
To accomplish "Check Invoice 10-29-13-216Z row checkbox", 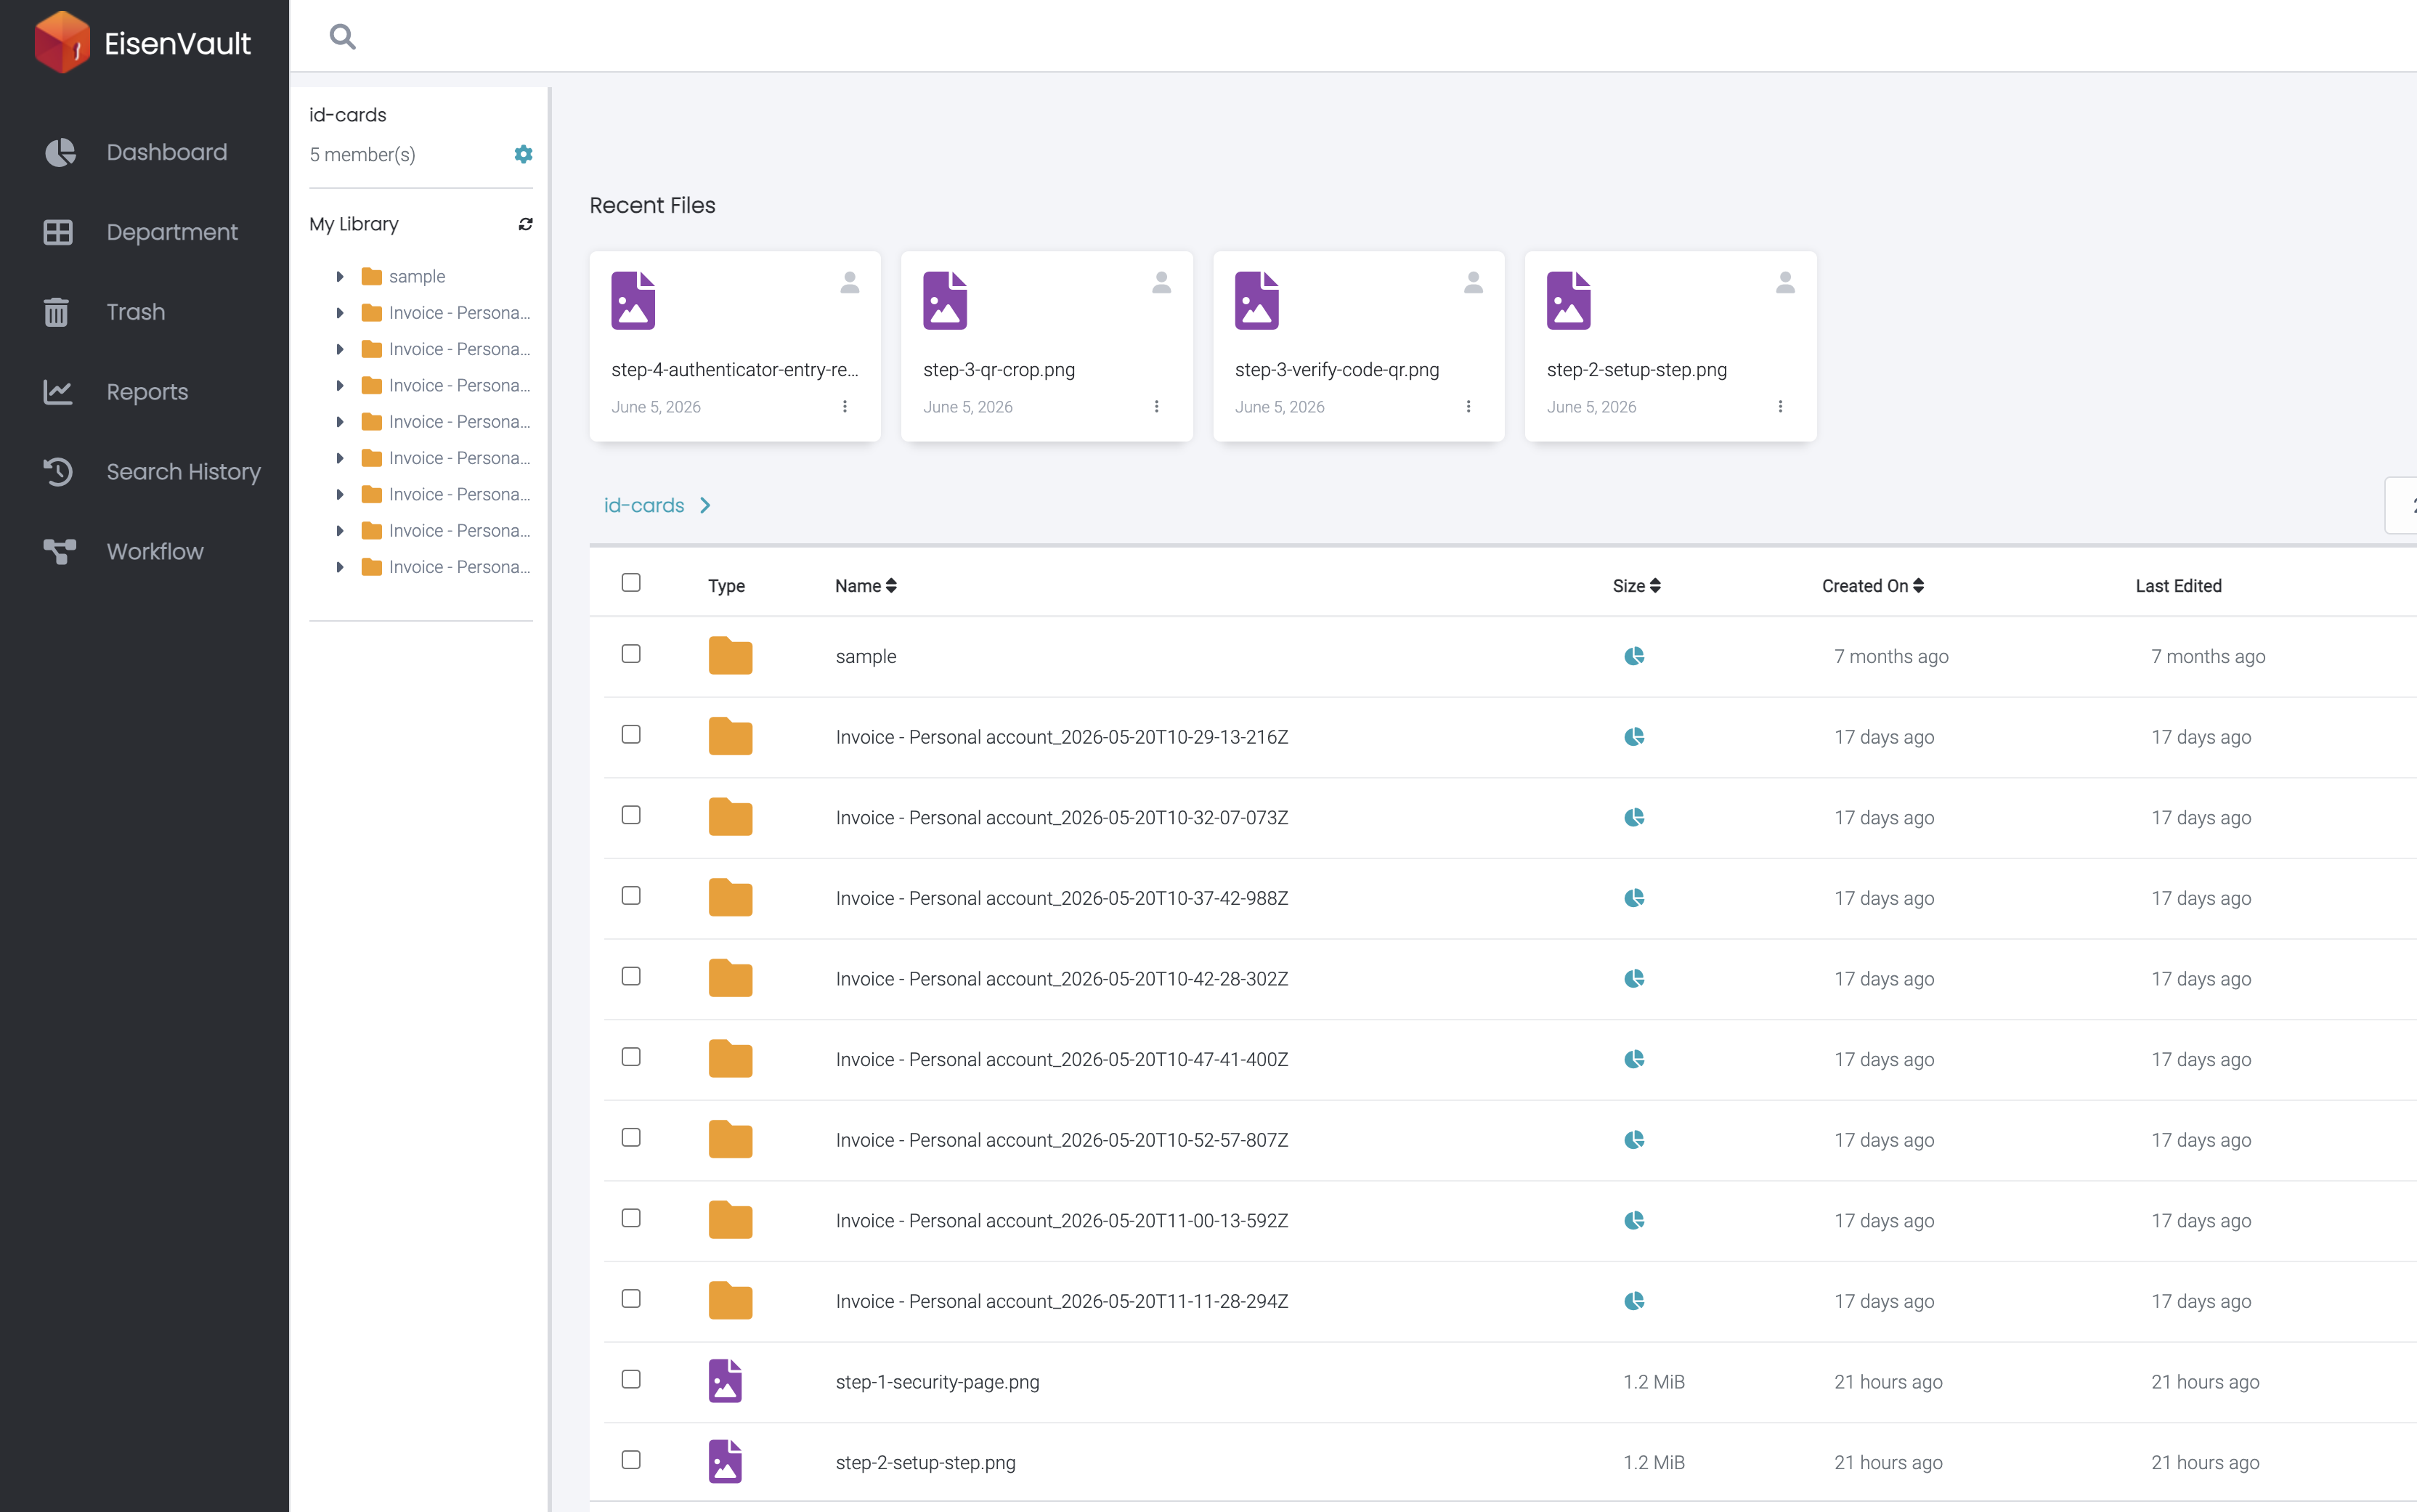I will (x=631, y=735).
